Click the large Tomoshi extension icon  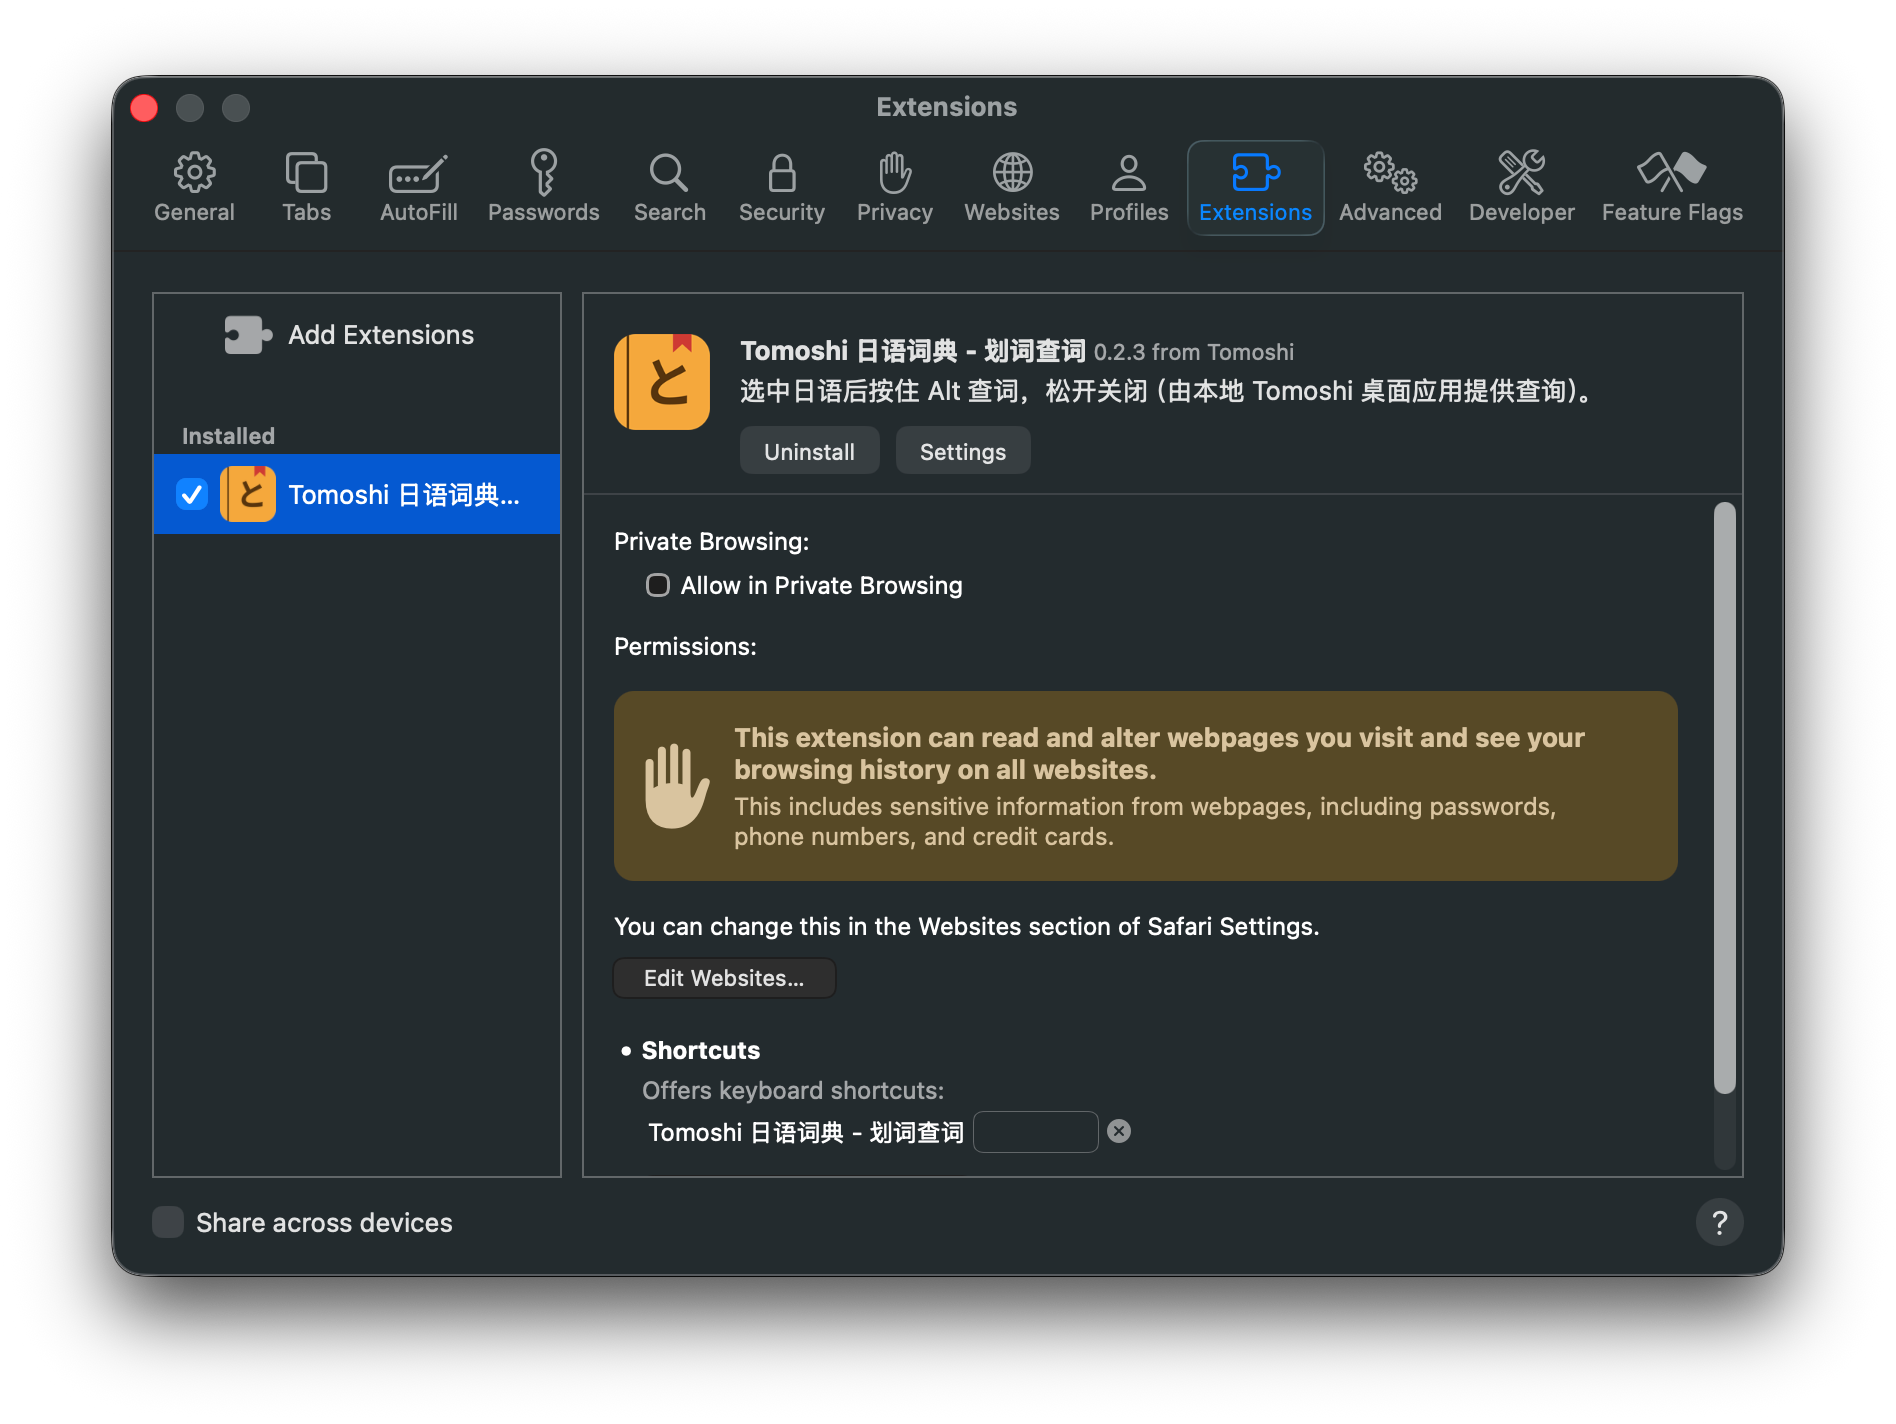click(662, 382)
